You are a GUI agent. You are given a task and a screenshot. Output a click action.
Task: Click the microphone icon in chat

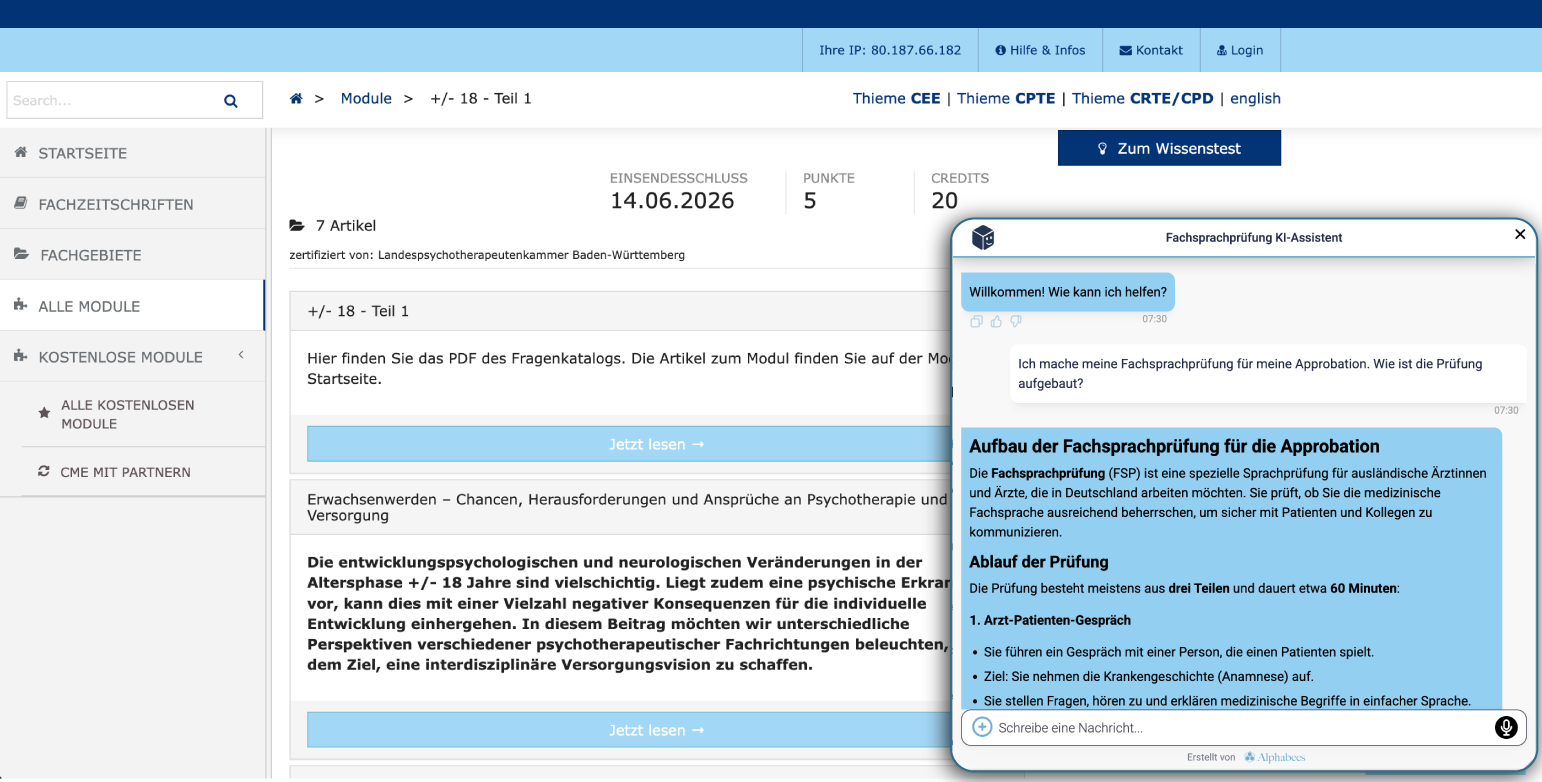1506,727
